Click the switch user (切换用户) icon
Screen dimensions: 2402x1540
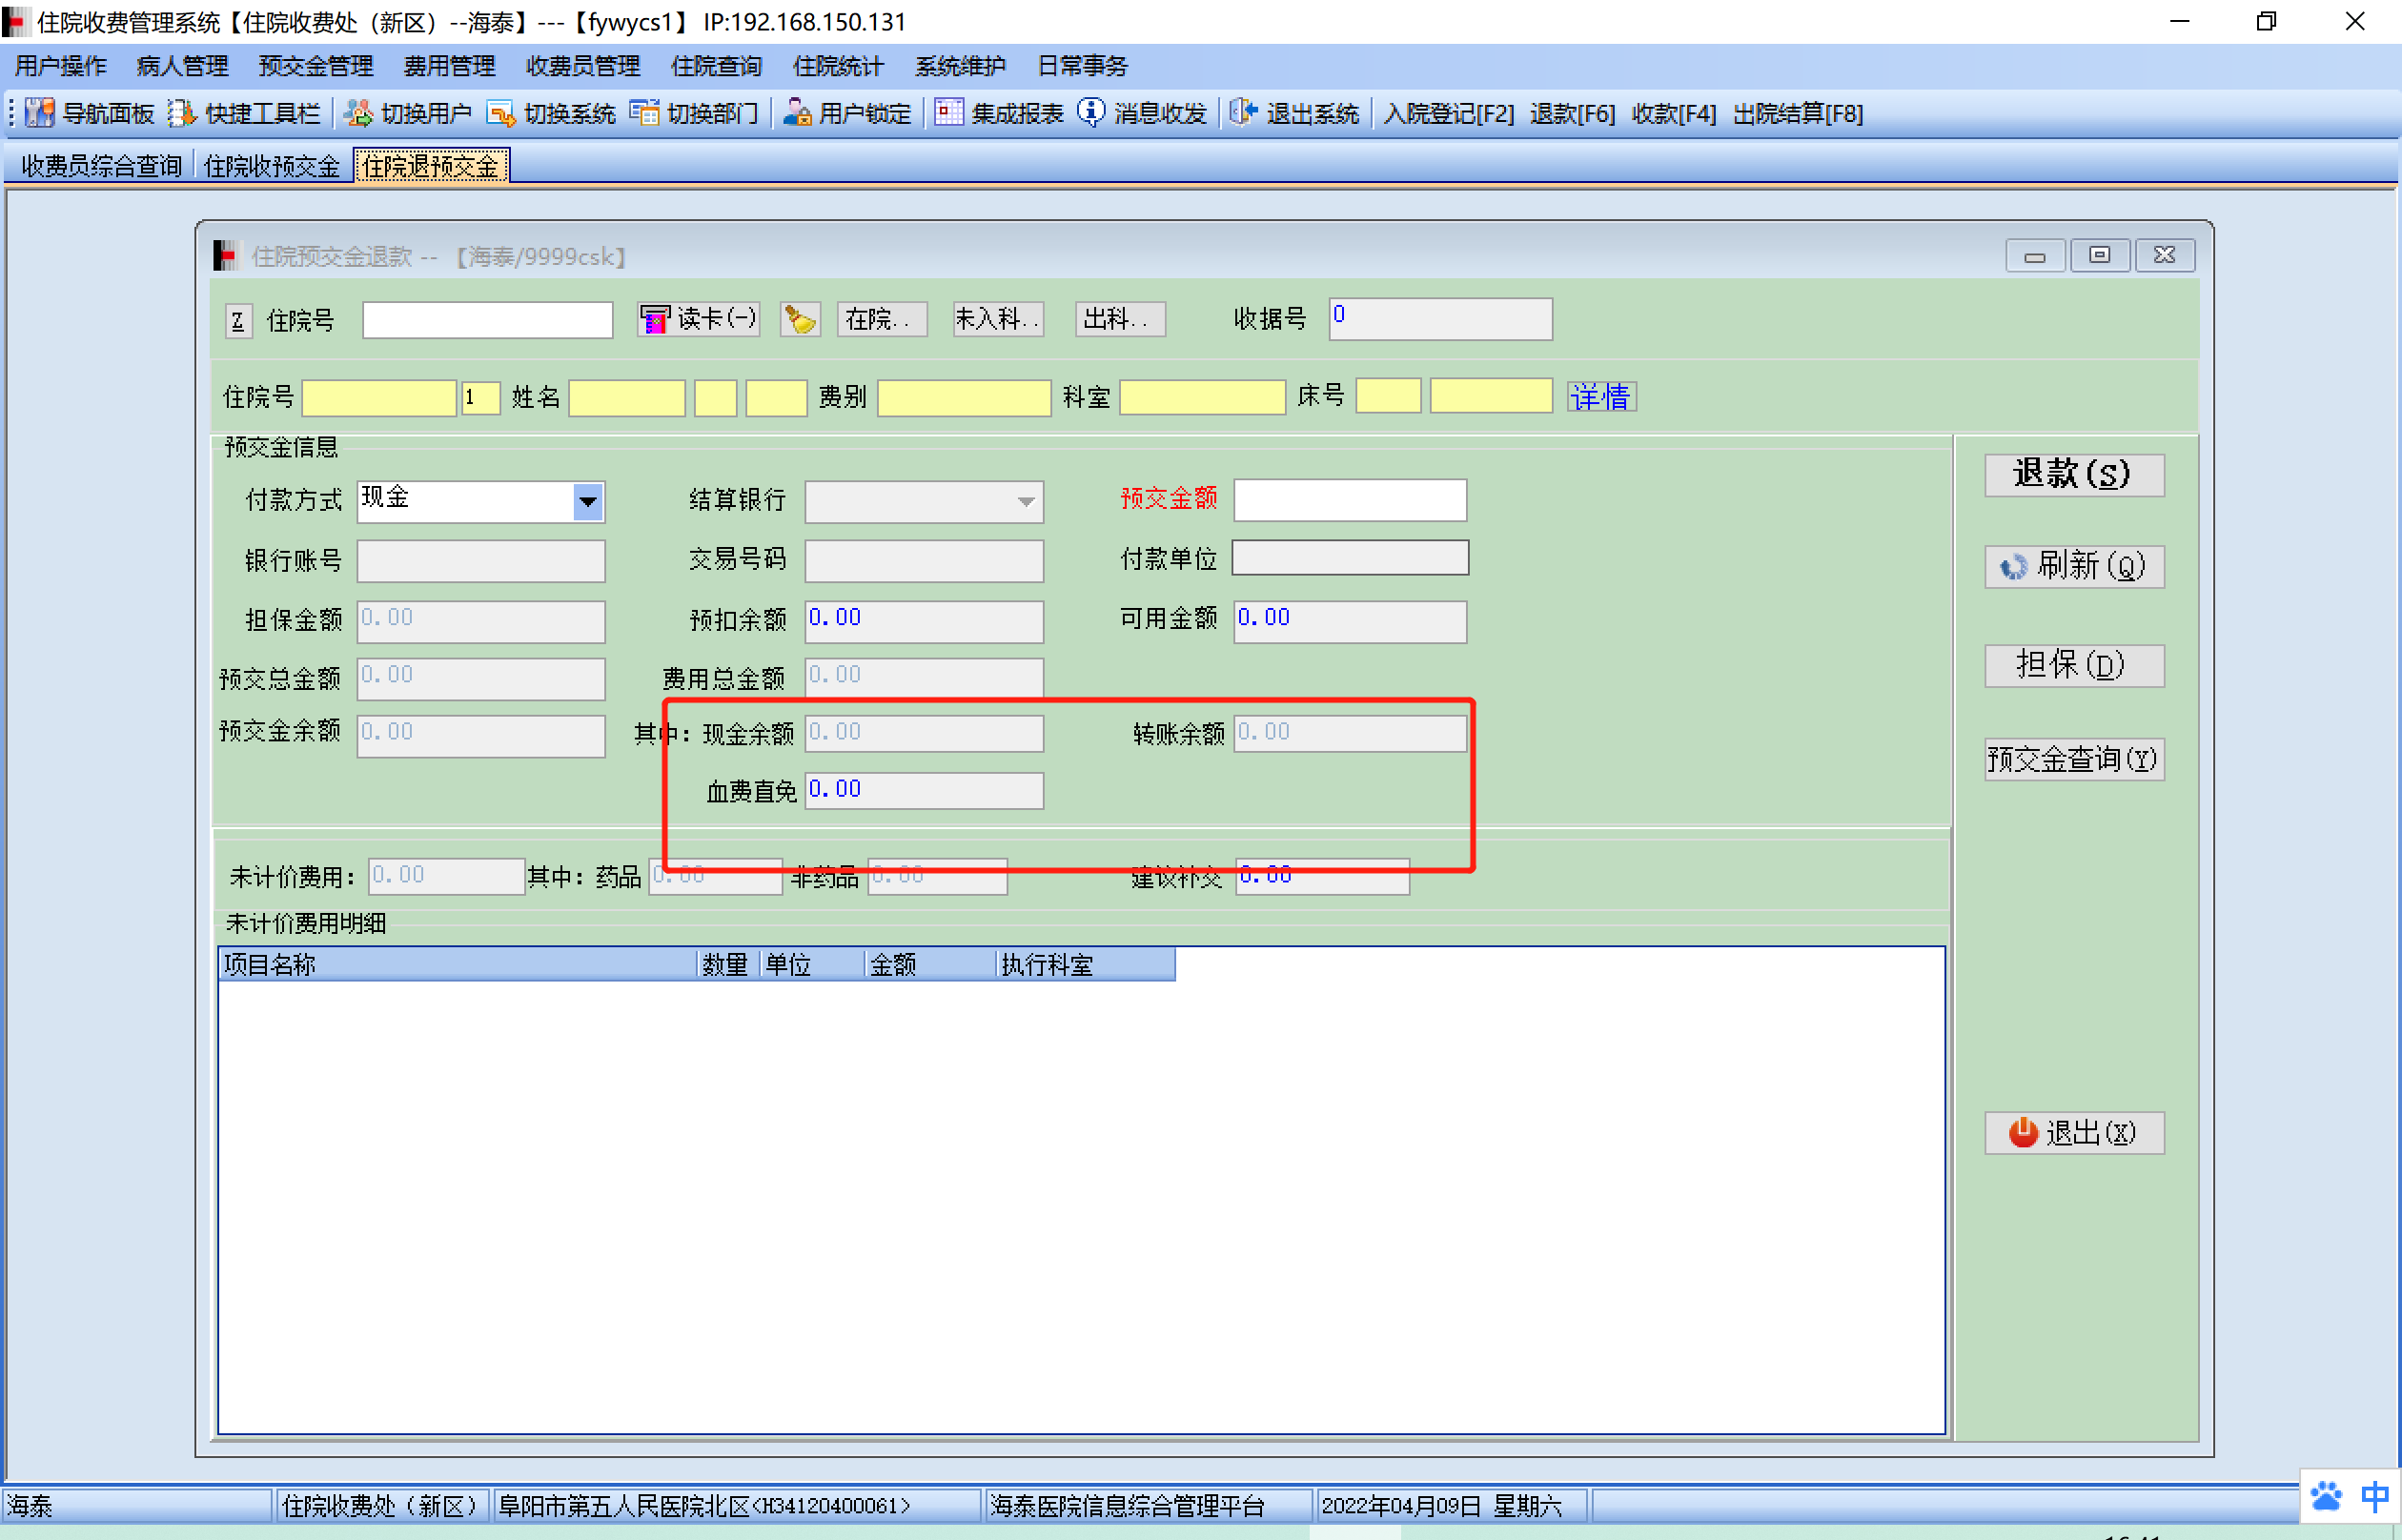pyautogui.click(x=358, y=113)
